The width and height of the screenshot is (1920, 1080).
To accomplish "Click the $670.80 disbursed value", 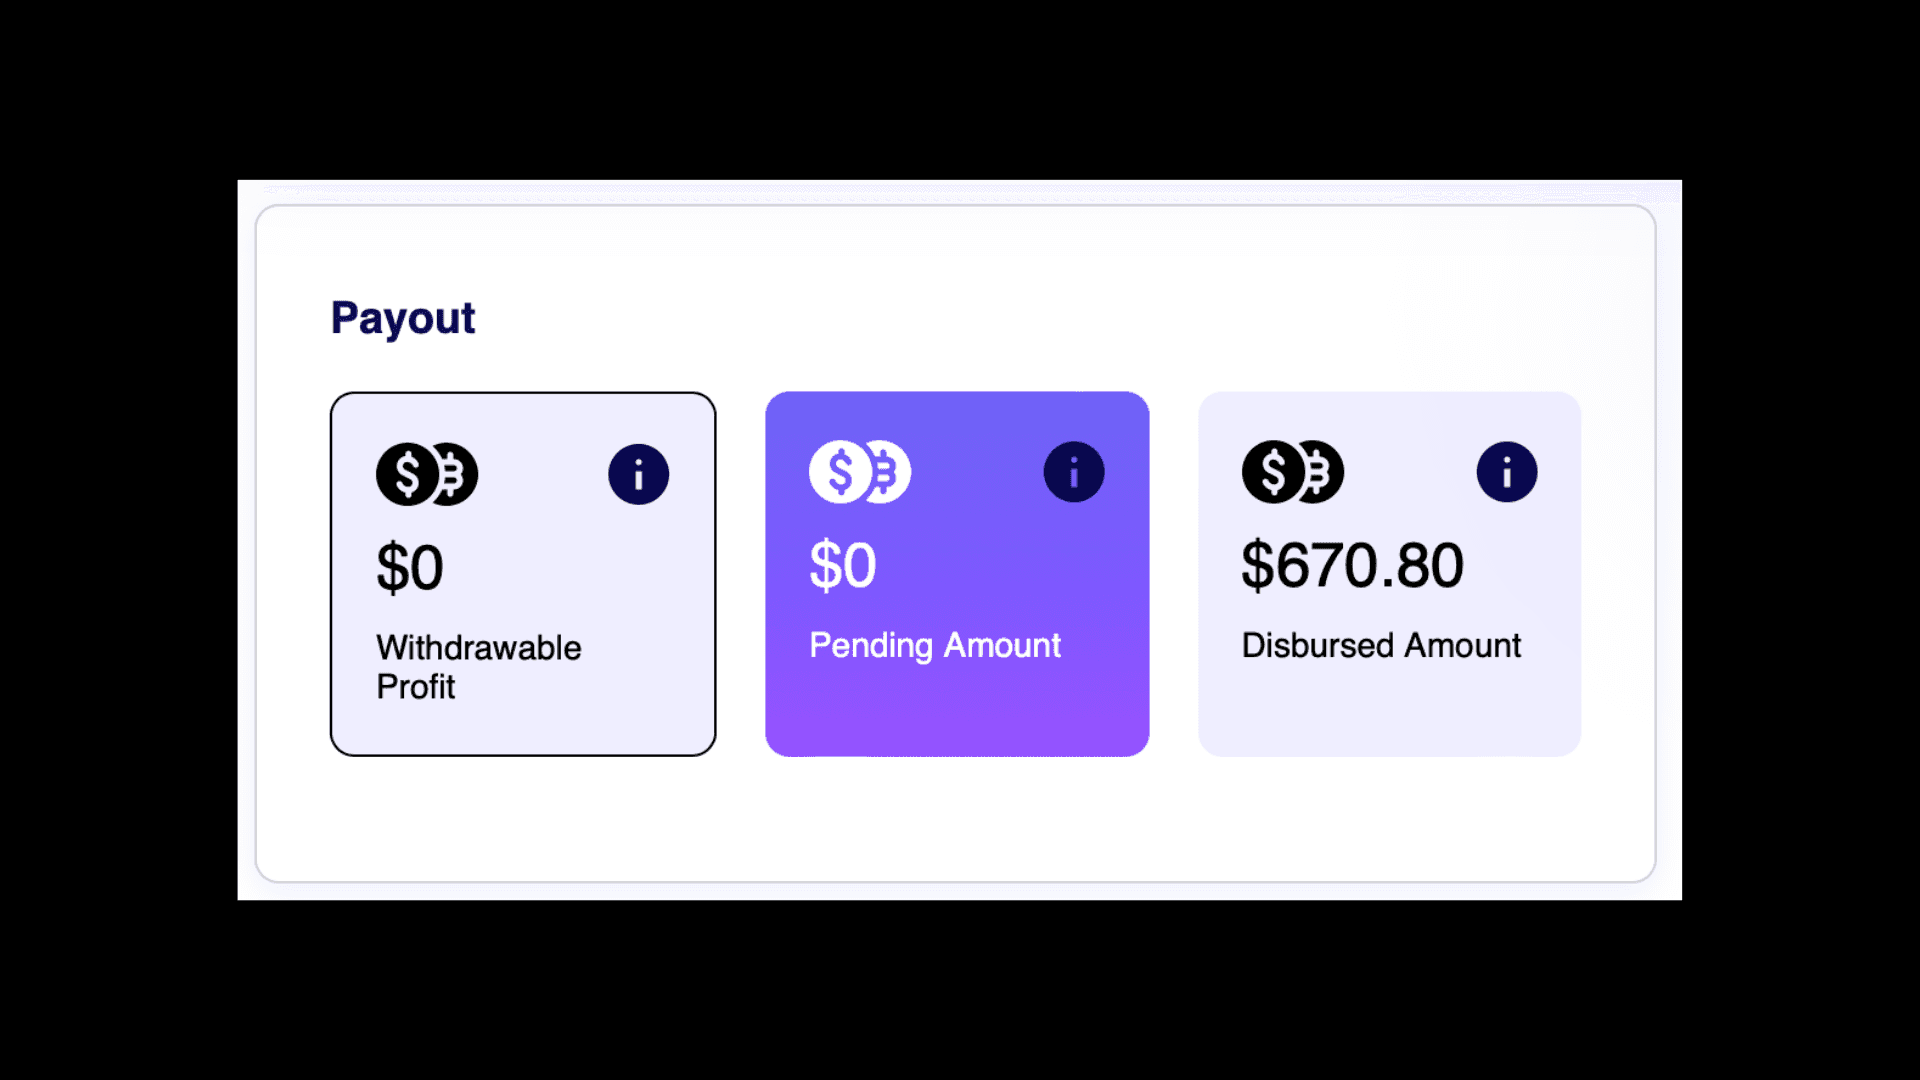I will 1353,565.
